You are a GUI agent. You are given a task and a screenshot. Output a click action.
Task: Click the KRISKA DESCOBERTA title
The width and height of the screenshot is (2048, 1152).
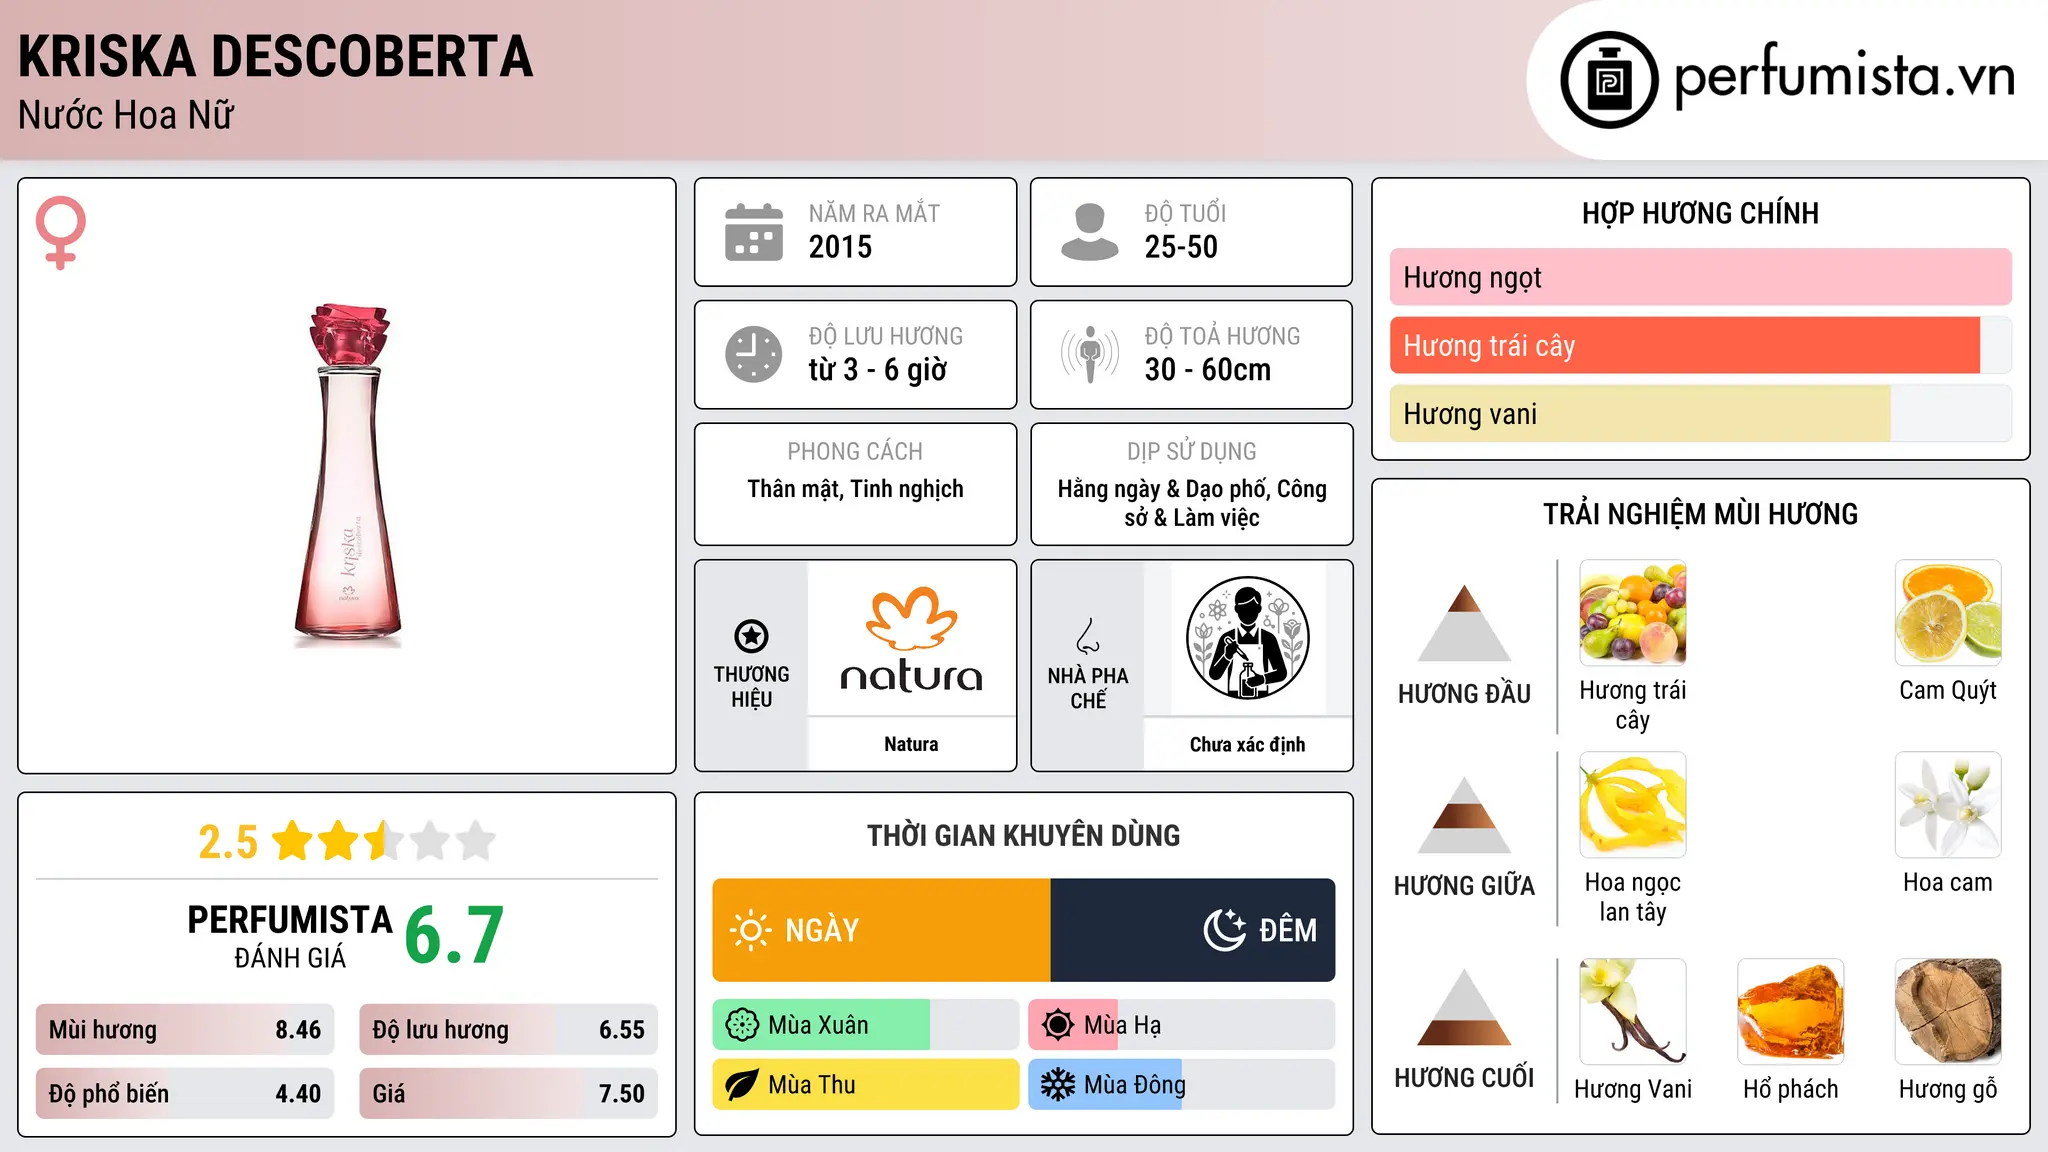coord(276,56)
